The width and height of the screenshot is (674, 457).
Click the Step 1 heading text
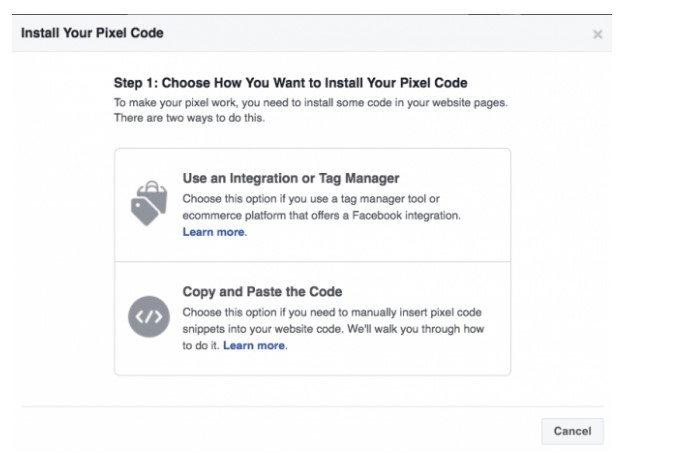pos(292,82)
